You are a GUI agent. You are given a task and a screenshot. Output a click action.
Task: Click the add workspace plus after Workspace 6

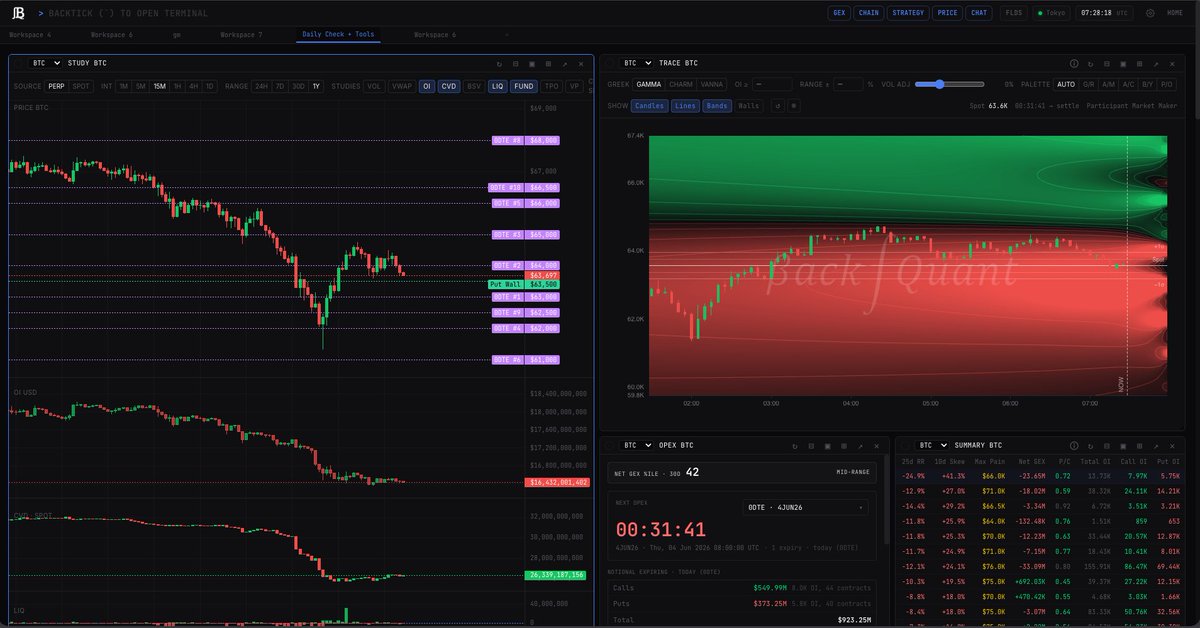pyautogui.click(x=506, y=34)
